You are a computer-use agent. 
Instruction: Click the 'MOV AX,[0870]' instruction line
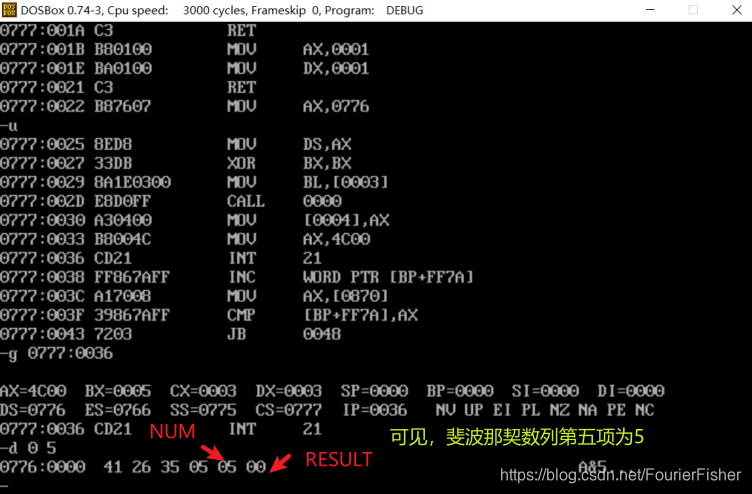[194, 296]
